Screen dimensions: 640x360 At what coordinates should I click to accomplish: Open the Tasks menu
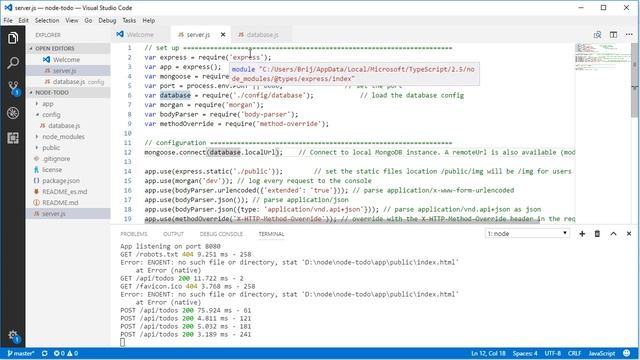(x=129, y=20)
